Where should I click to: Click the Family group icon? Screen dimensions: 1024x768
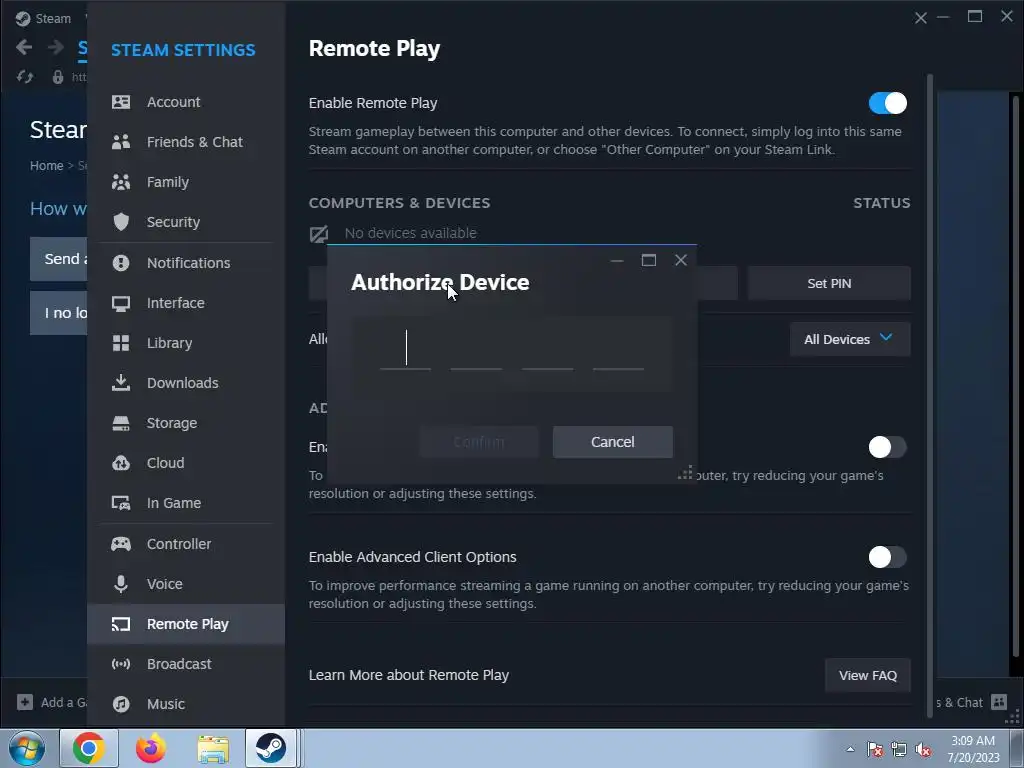[121, 182]
